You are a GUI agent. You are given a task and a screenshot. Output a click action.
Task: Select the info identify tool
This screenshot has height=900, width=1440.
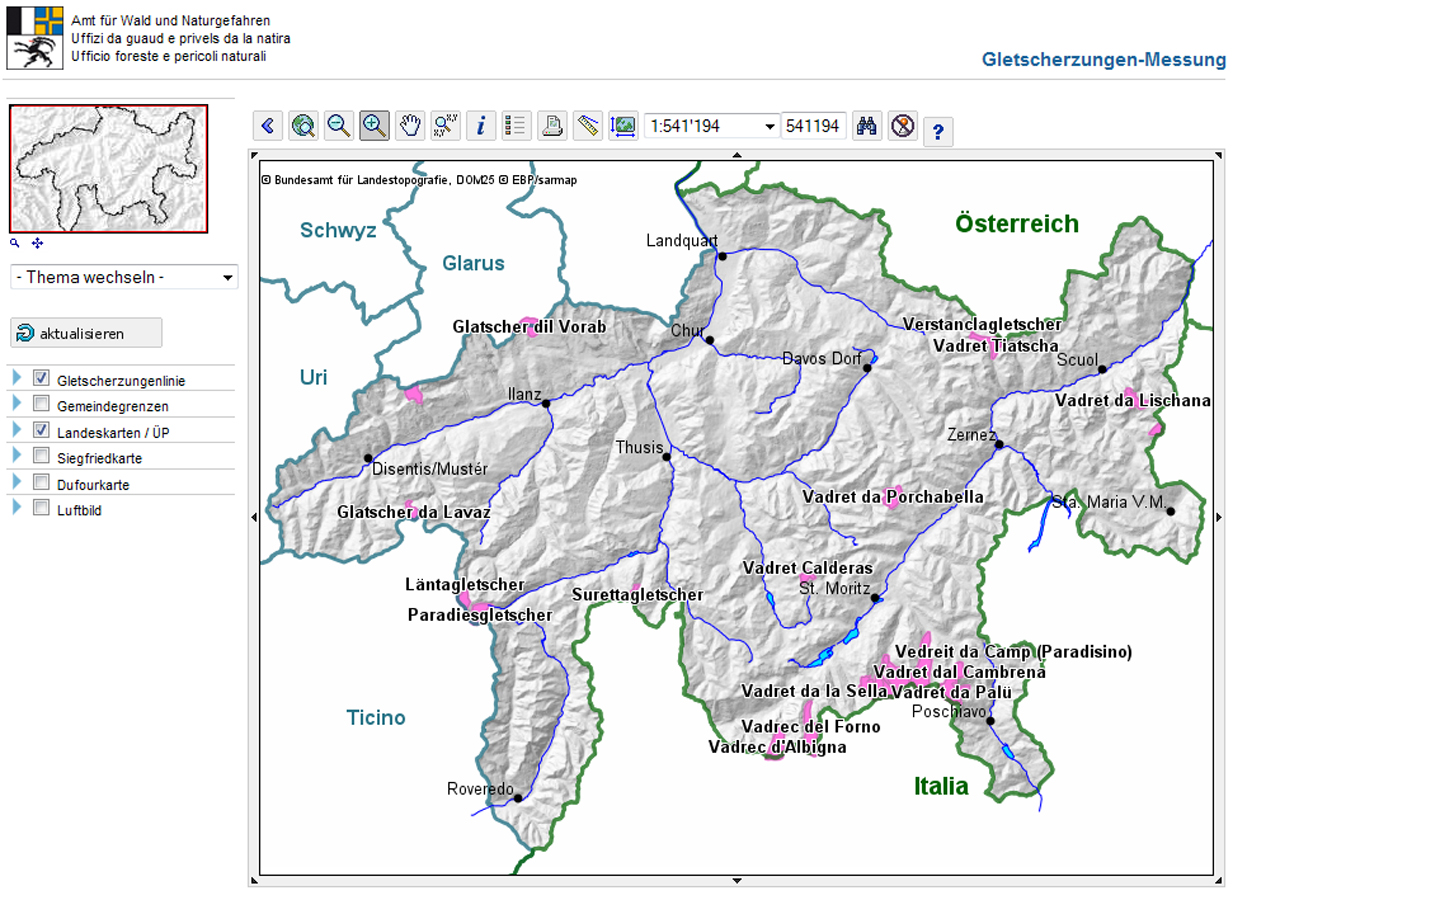pos(481,126)
